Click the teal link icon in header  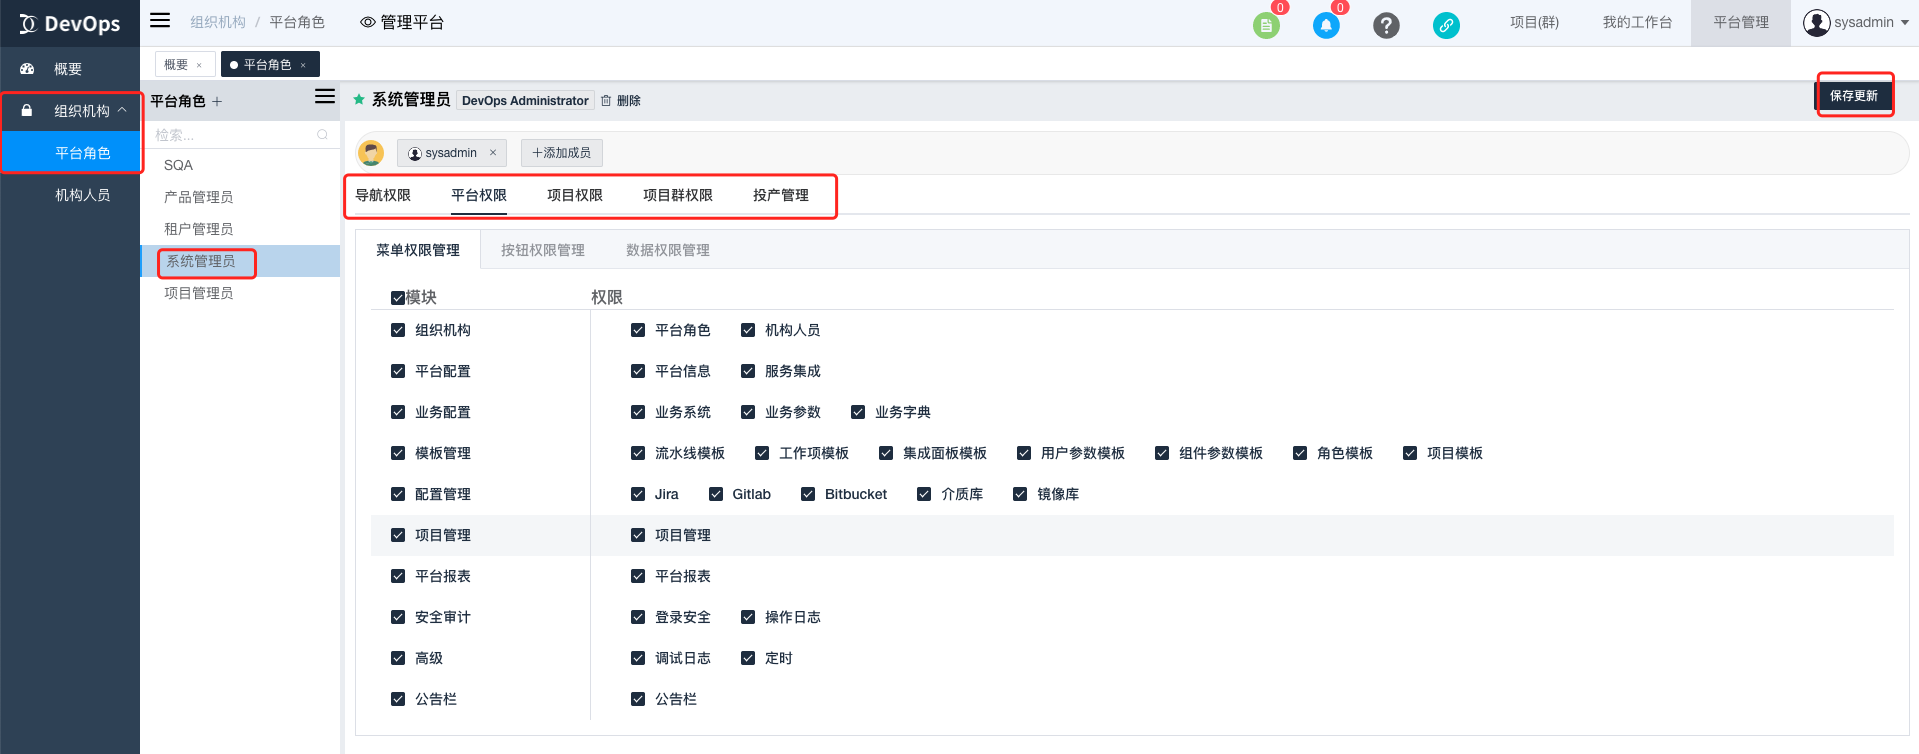[x=1446, y=26]
